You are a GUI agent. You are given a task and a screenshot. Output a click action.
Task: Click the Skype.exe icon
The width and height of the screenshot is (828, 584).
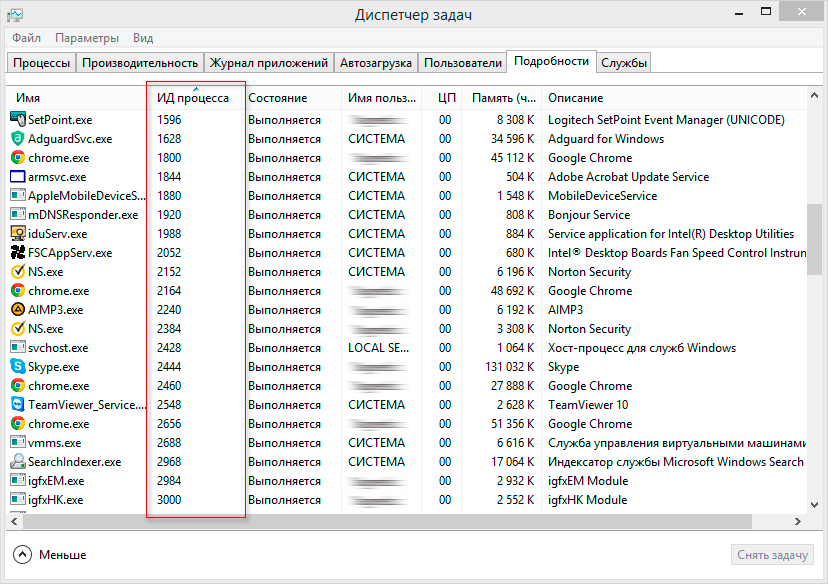(18, 366)
